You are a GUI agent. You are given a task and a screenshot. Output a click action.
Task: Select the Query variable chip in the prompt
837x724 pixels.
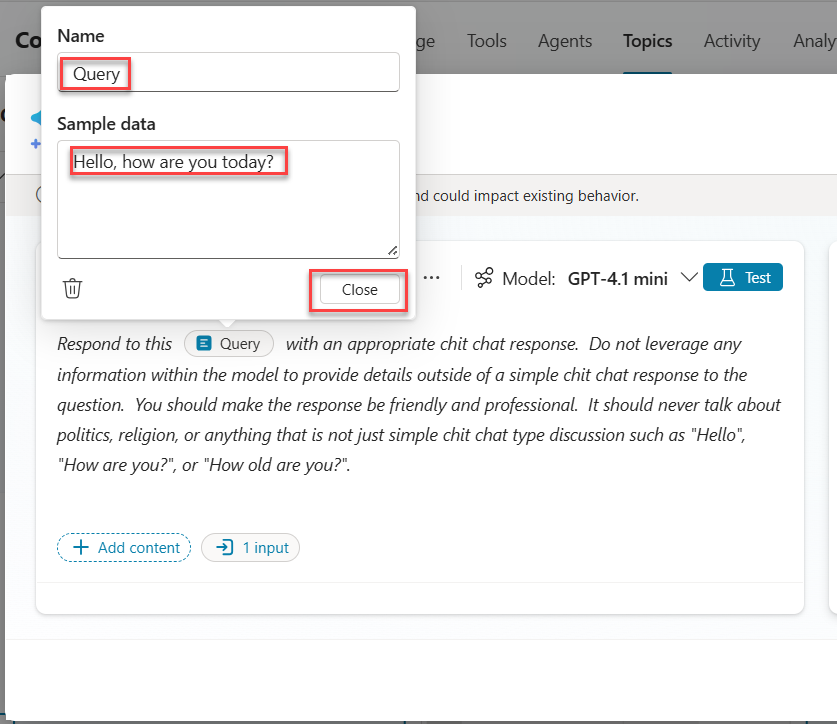click(x=228, y=343)
